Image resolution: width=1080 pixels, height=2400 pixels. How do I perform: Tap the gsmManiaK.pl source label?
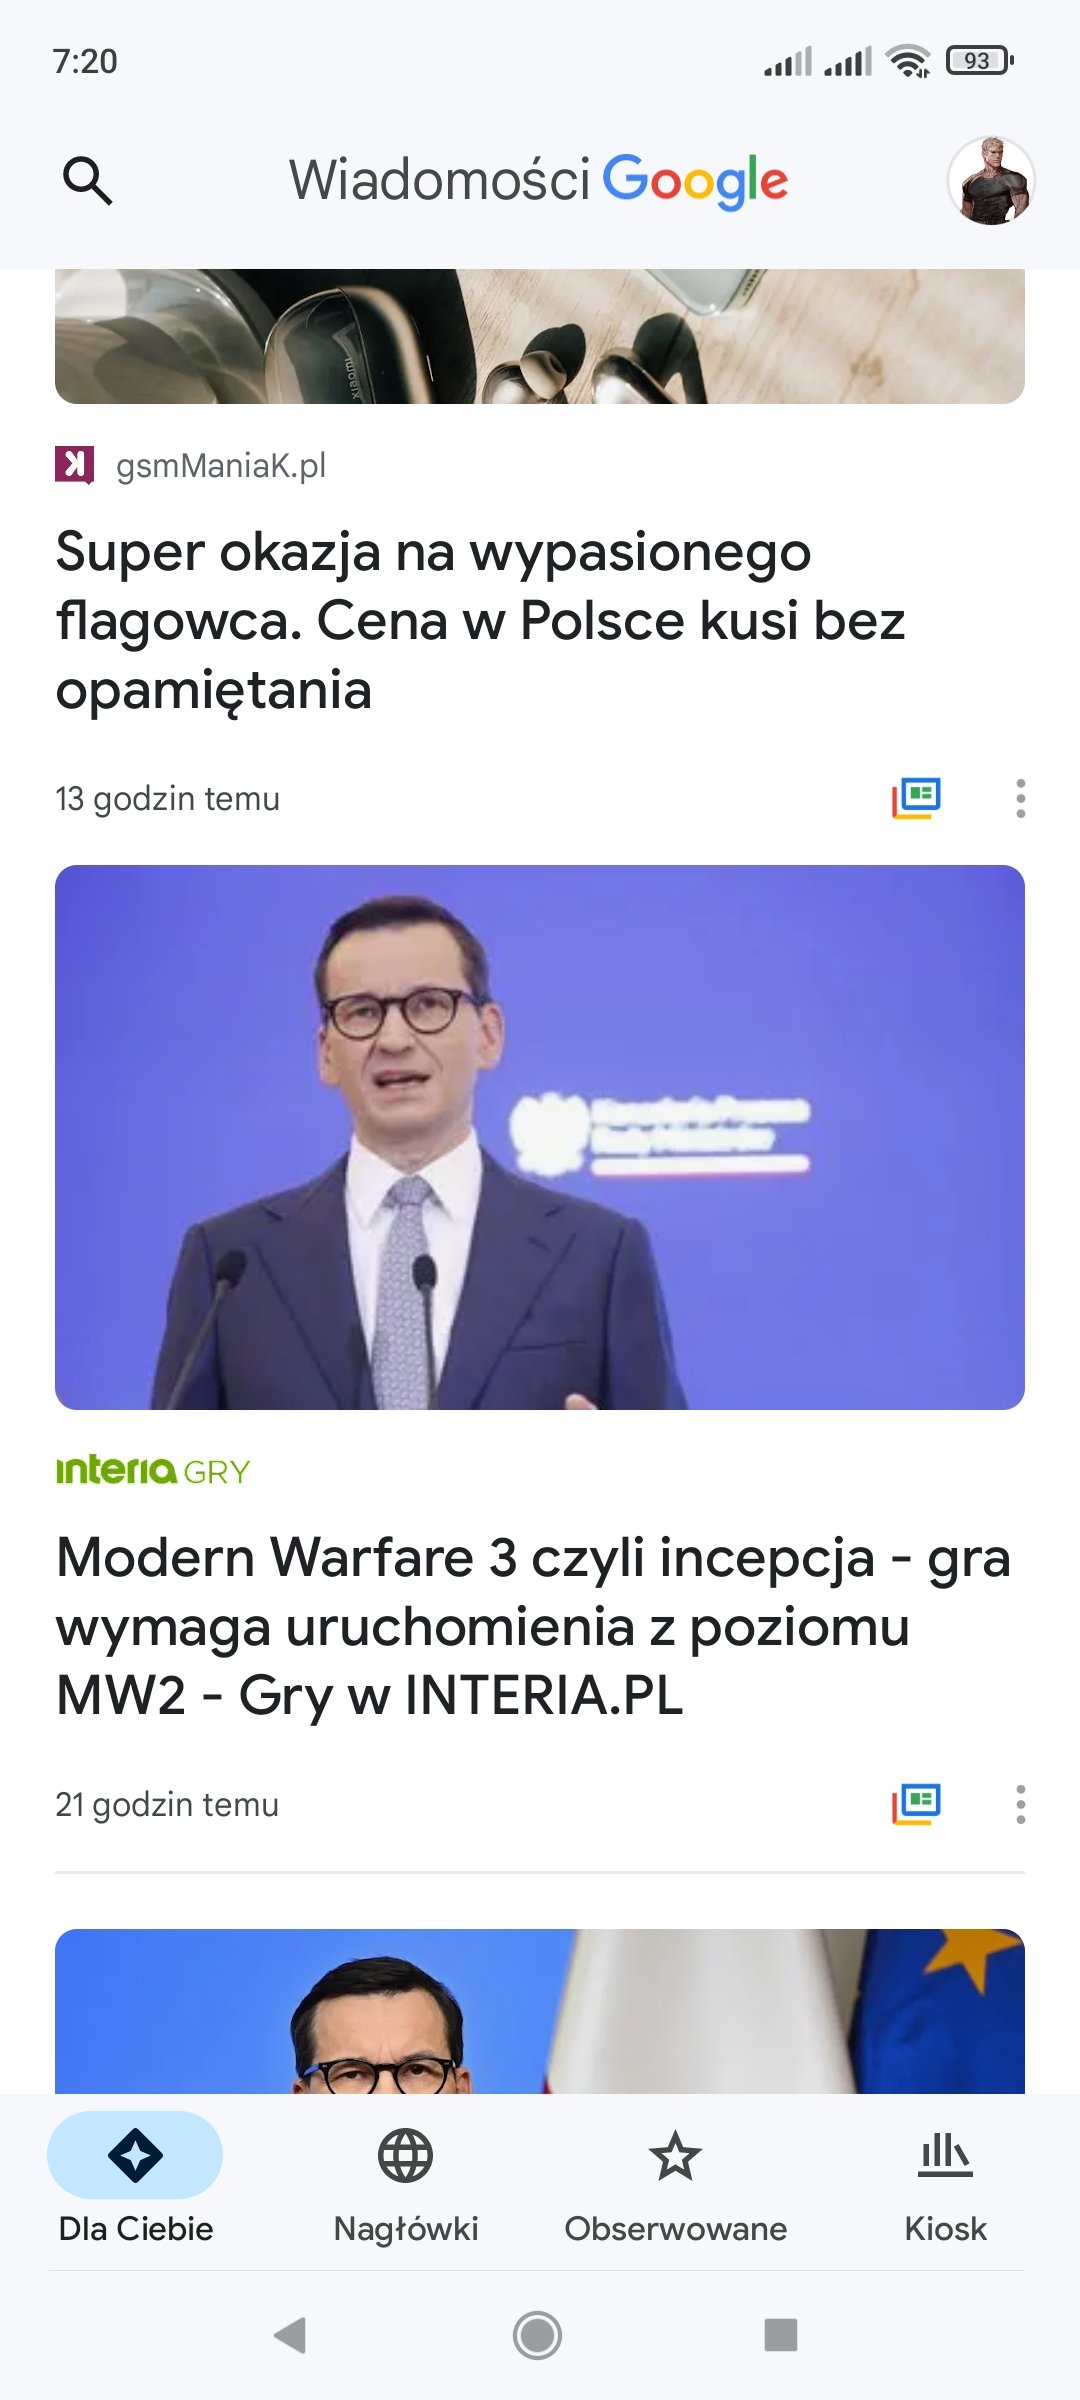coord(221,466)
